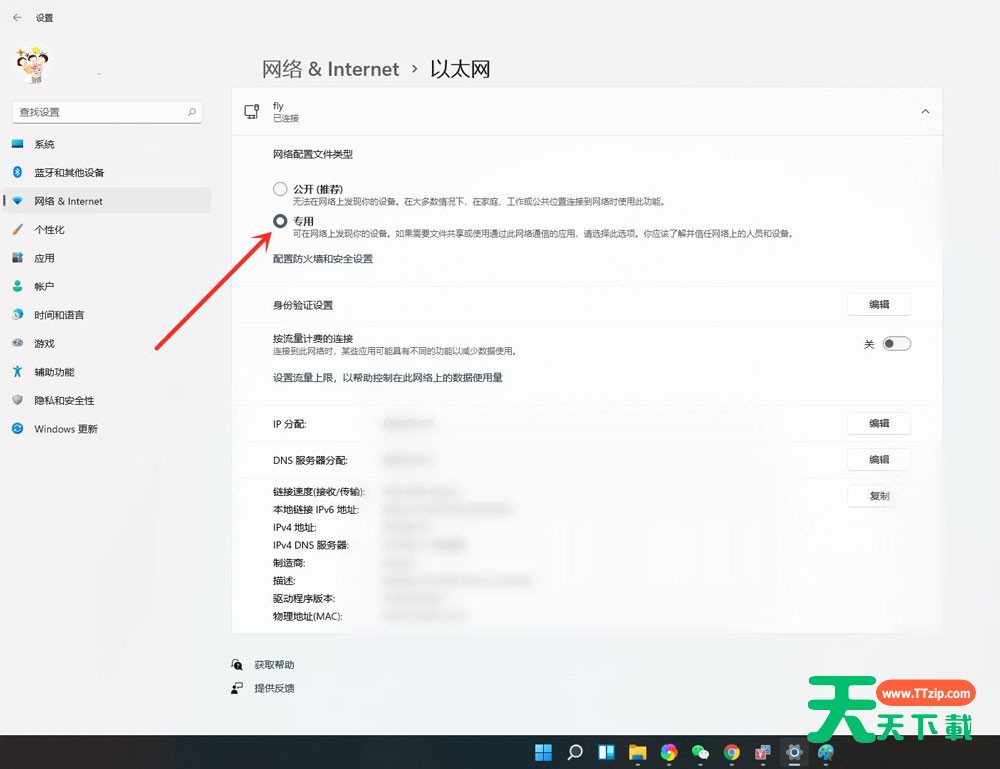Image resolution: width=1000 pixels, height=769 pixels.
Task: Select 隐私和安全性 in the sidebar
Action: [x=64, y=400]
